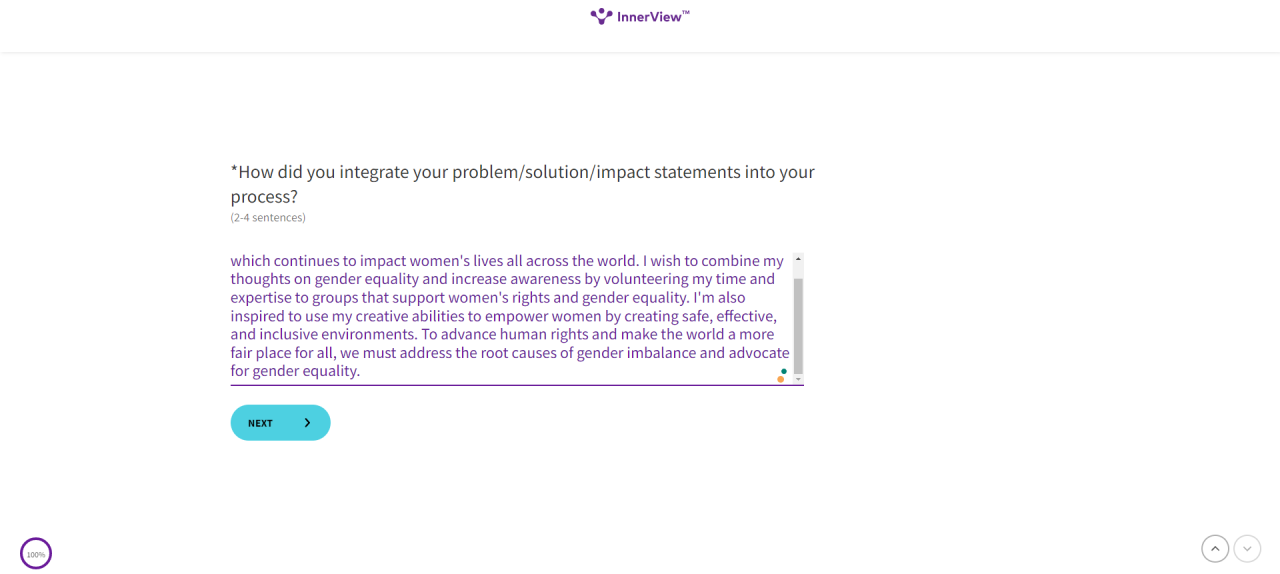Click the circled up-arrow previous question button
This screenshot has width=1280, height=574.
(x=1215, y=548)
